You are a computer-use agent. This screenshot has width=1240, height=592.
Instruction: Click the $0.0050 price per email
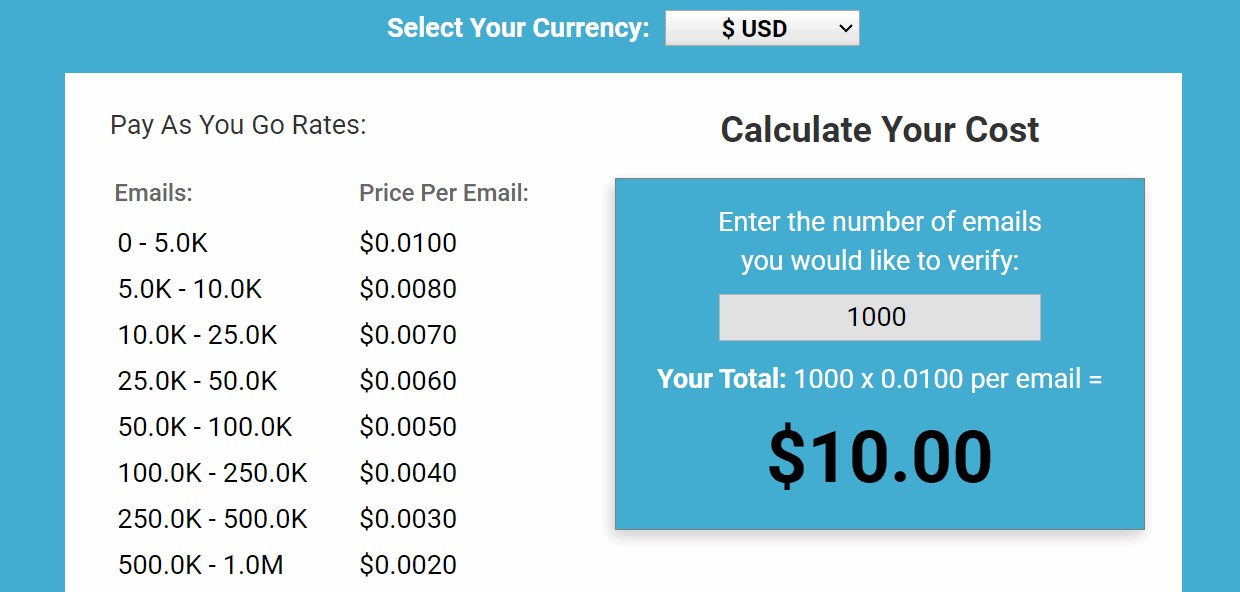click(408, 427)
